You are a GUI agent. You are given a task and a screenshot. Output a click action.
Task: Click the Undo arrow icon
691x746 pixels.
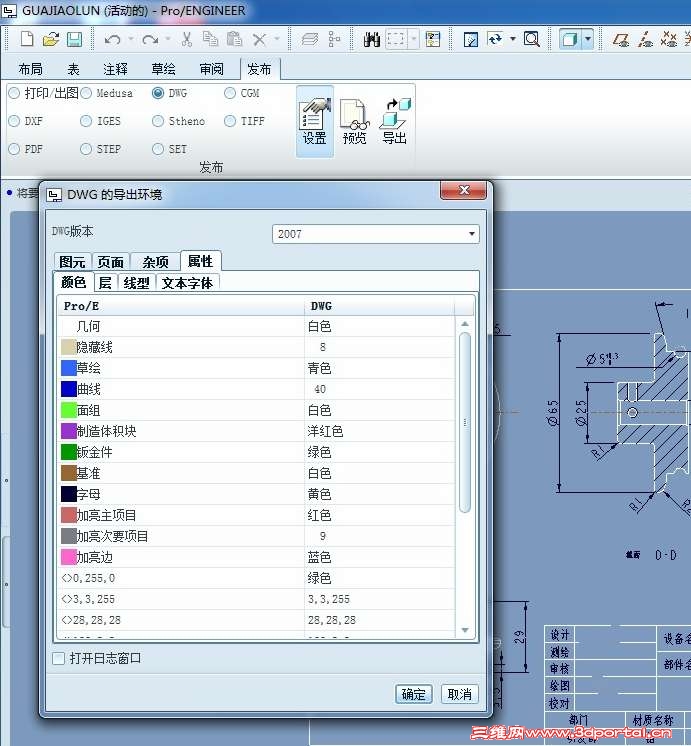coord(112,39)
